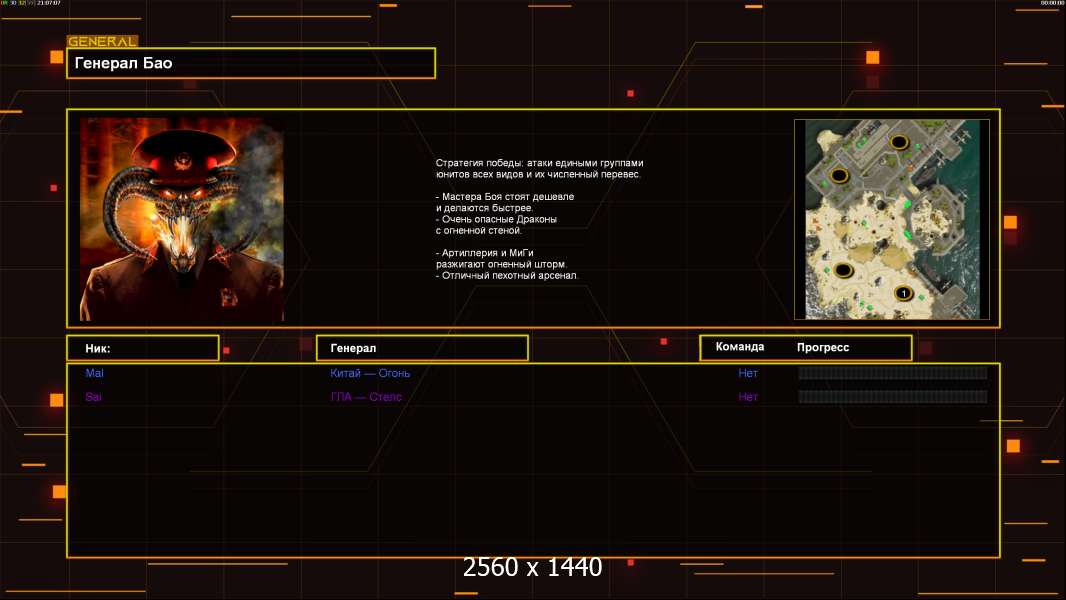Image resolution: width=1066 pixels, height=600 pixels.
Task: Pick the empty start slot on the western base runway
Action: 839,176
